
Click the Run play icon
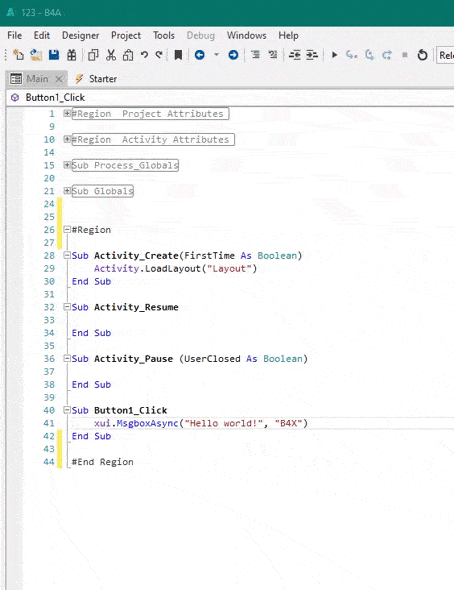[334, 55]
